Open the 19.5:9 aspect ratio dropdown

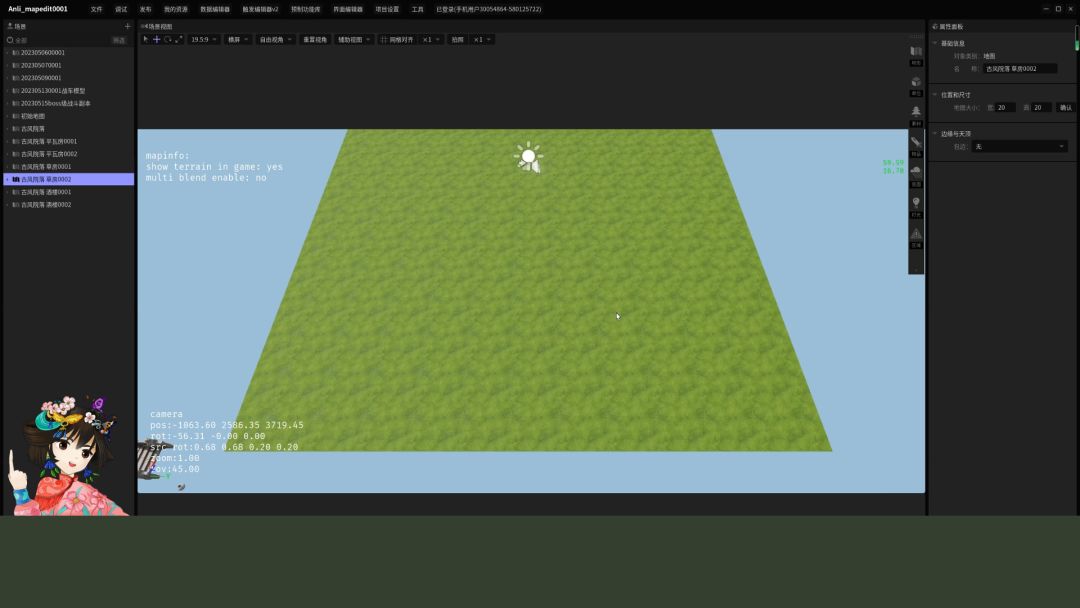point(203,40)
